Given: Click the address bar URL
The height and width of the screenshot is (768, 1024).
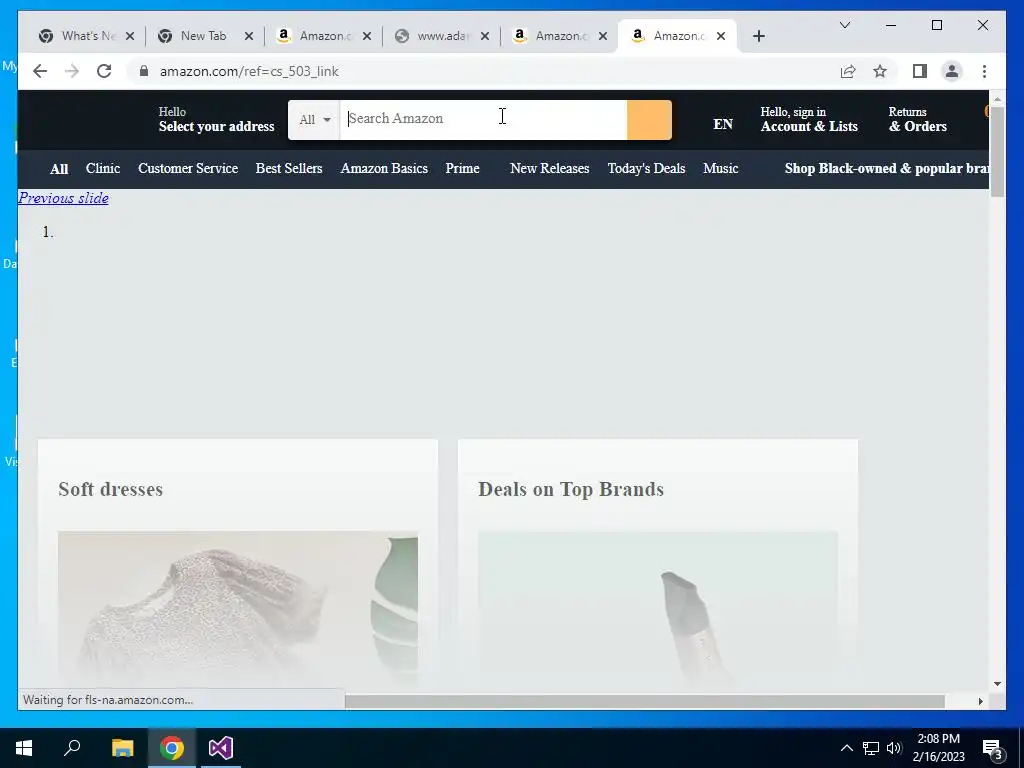Looking at the screenshot, I should point(249,71).
